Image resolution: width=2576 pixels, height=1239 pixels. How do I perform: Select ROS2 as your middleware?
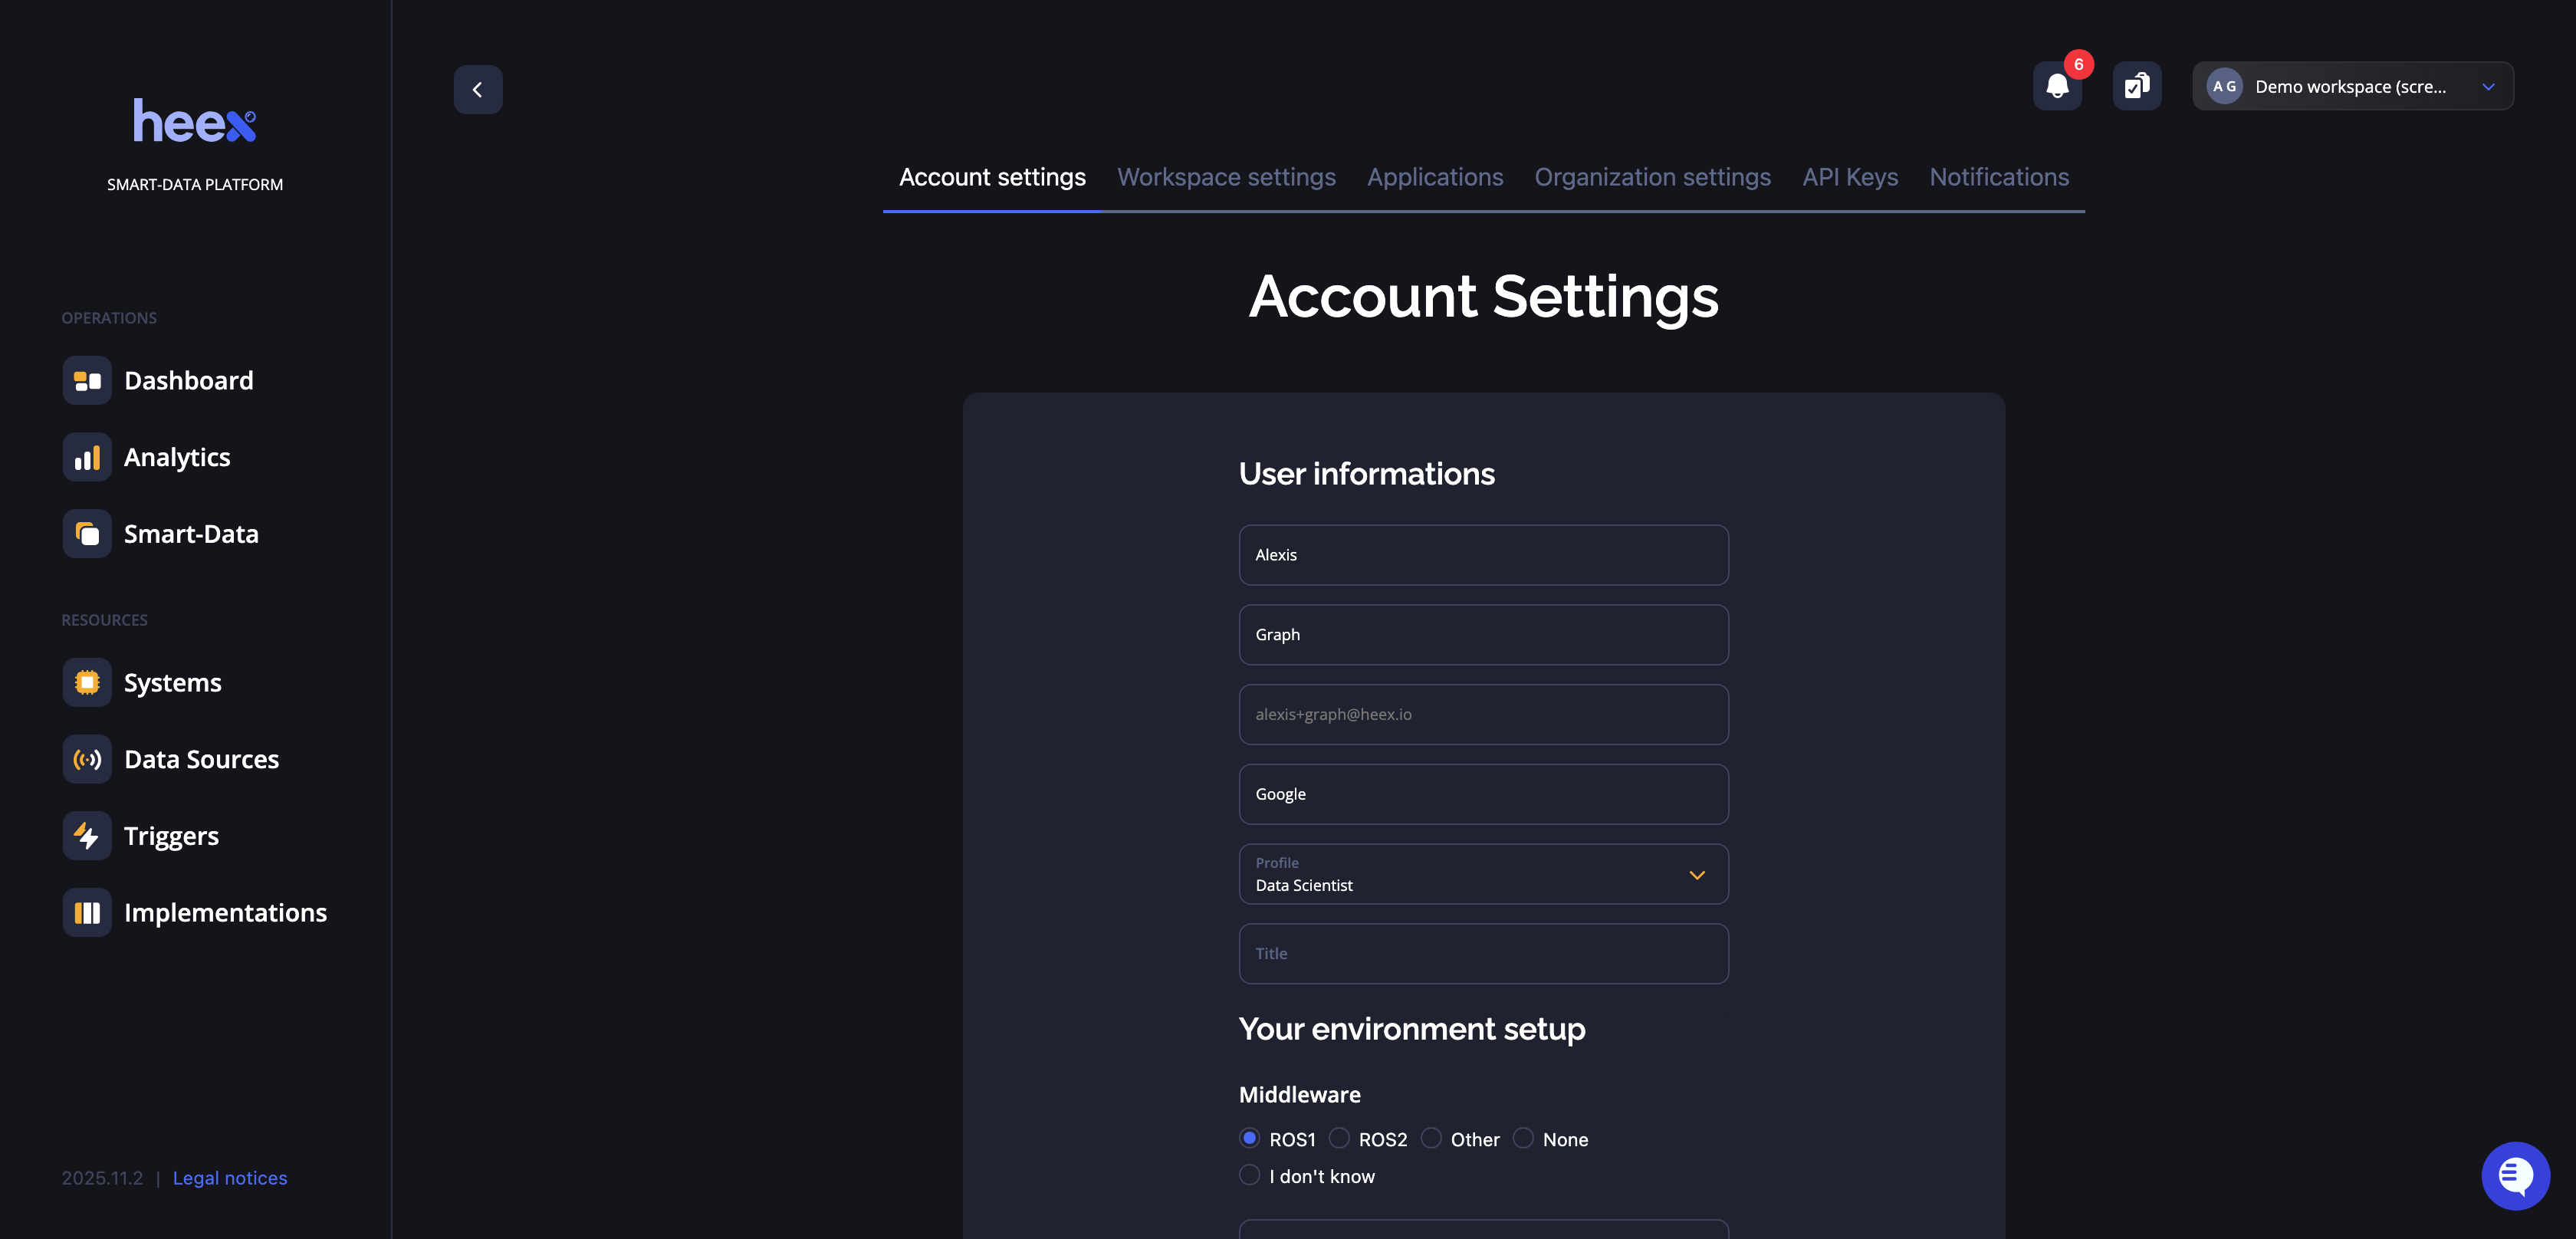tap(1339, 1138)
